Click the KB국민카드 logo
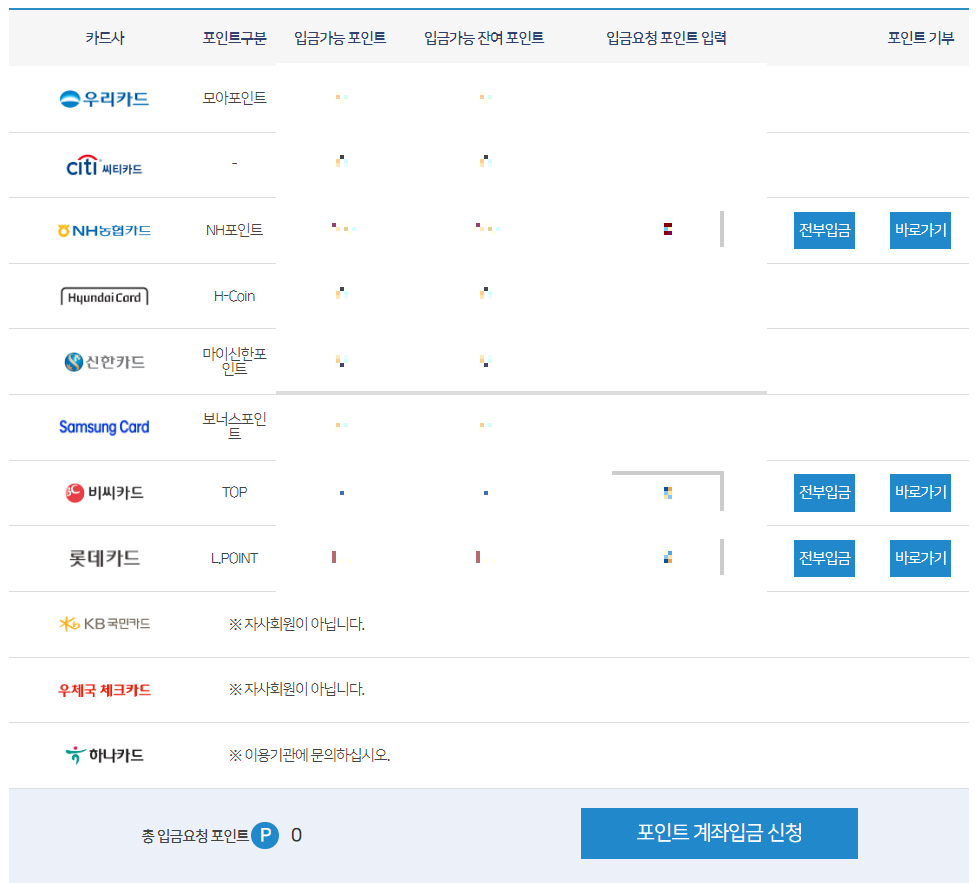 [x=104, y=624]
